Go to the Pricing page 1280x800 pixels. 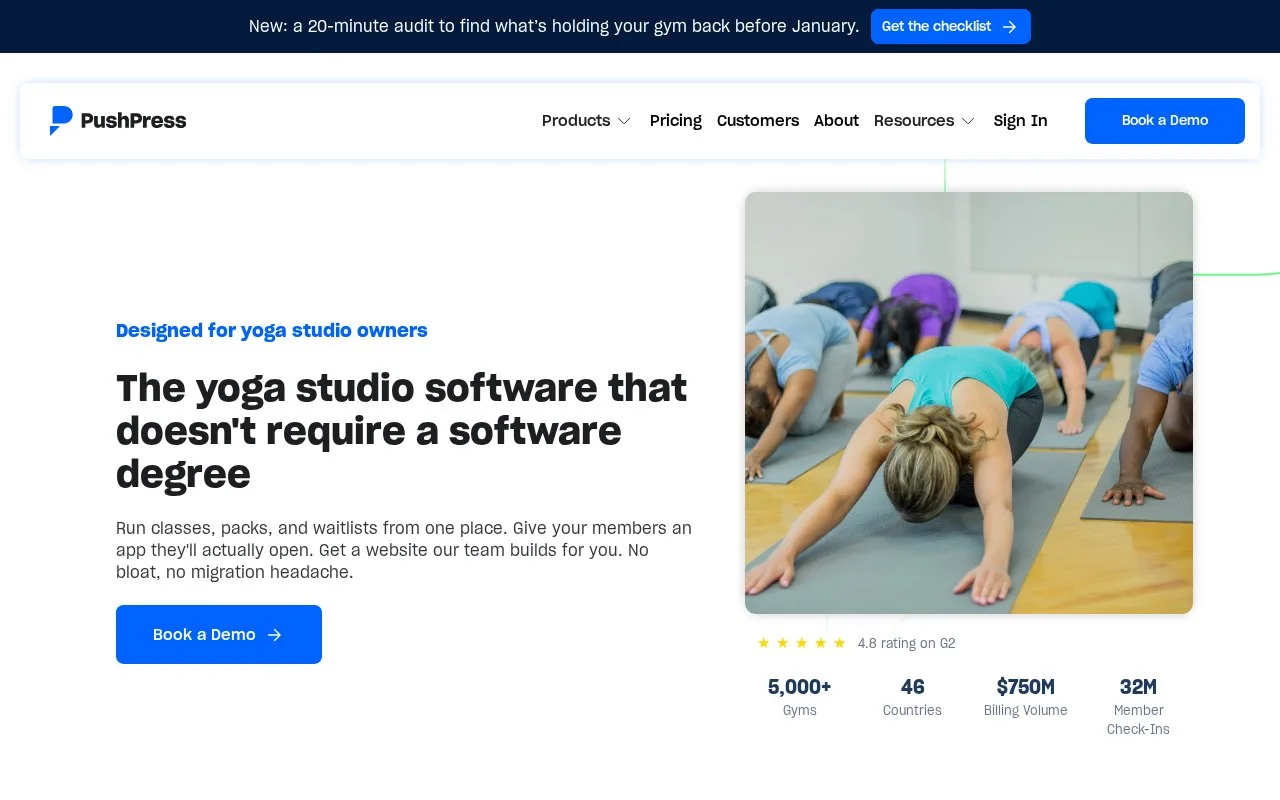[x=676, y=121]
